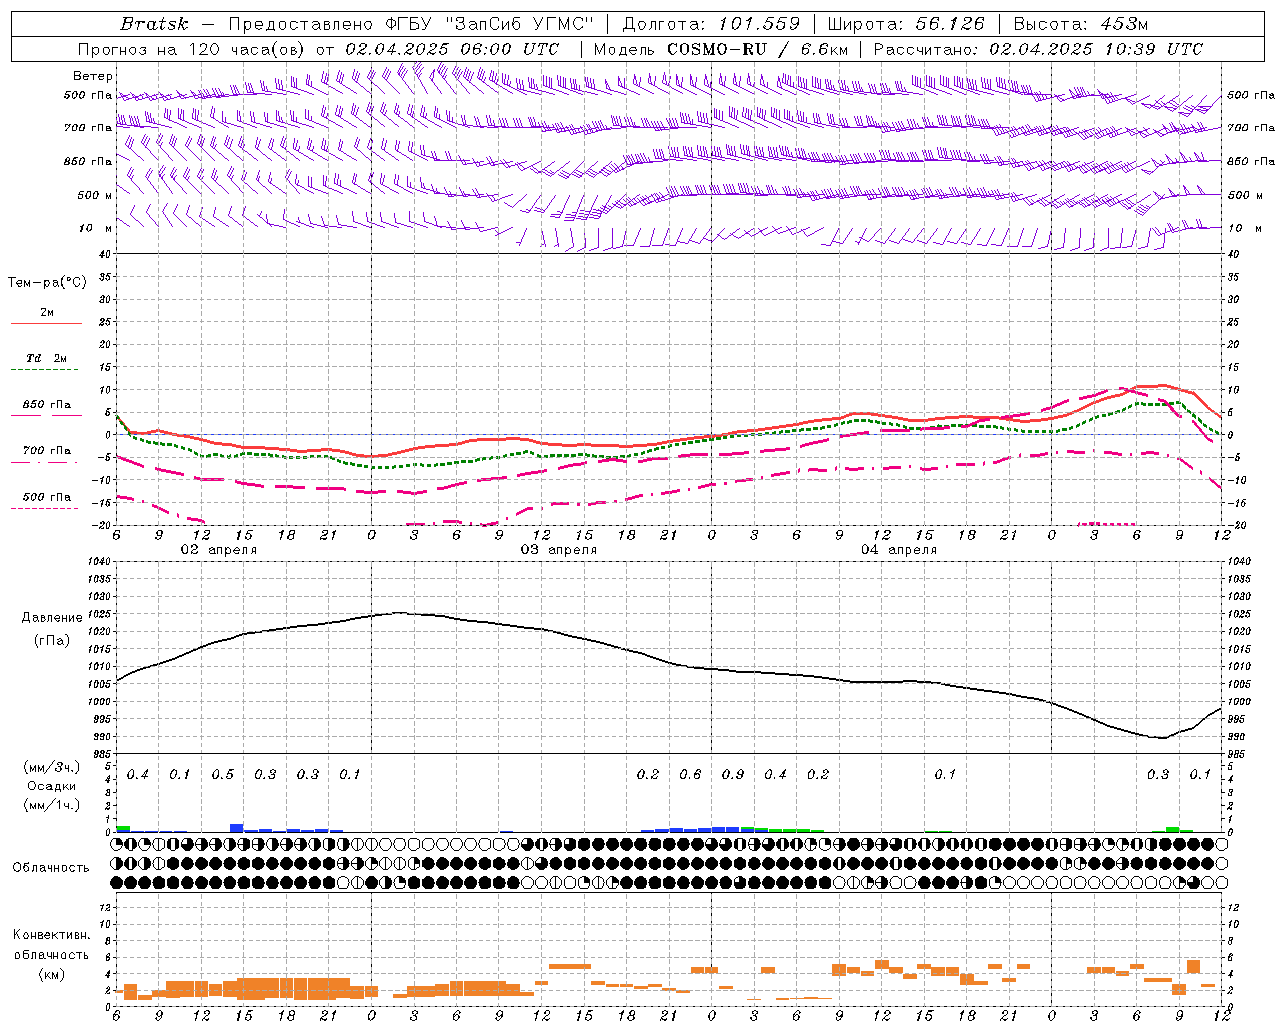Click the green dashed line sample under 'Td 2м'
The image size is (1280, 1024).
click(46, 369)
